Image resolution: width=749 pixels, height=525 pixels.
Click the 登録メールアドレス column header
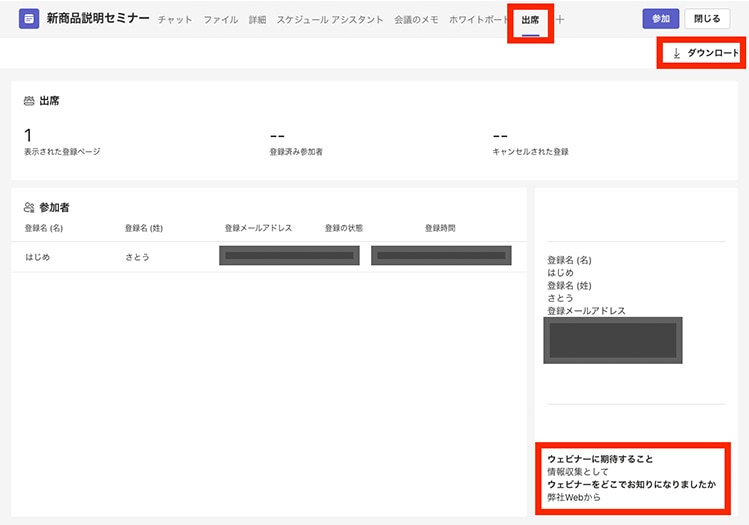258,228
